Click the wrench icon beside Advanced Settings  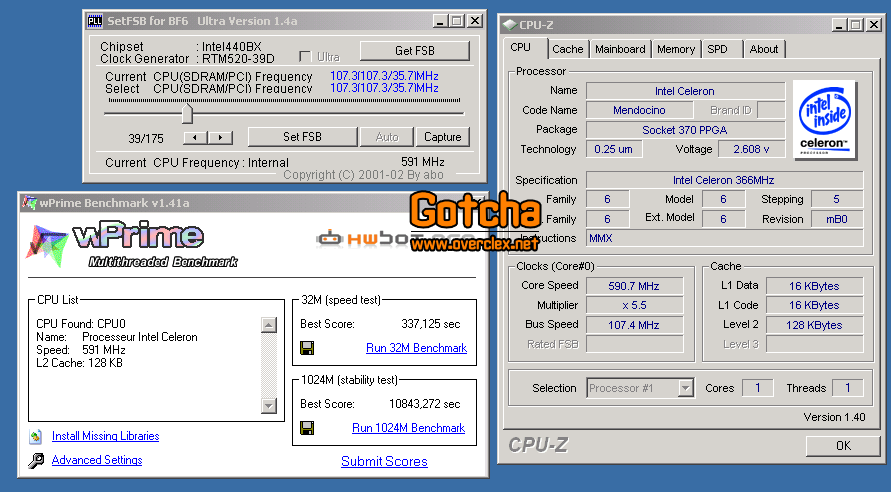tap(36, 460)
